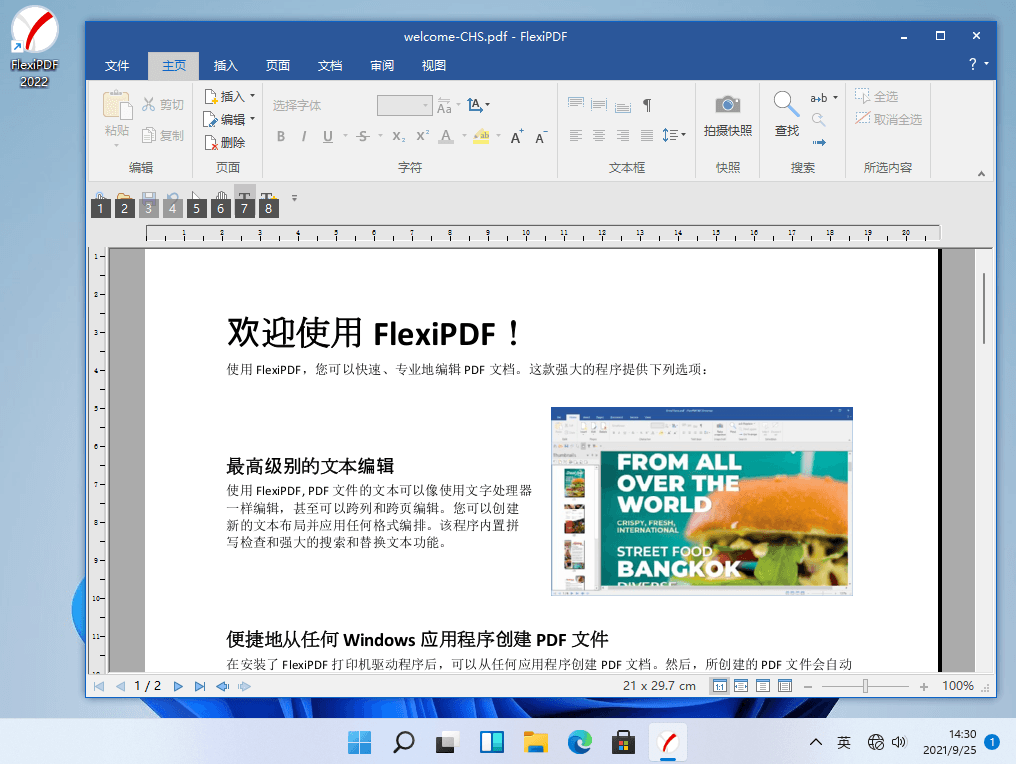Click the go forward view arrow

(244, 686)
